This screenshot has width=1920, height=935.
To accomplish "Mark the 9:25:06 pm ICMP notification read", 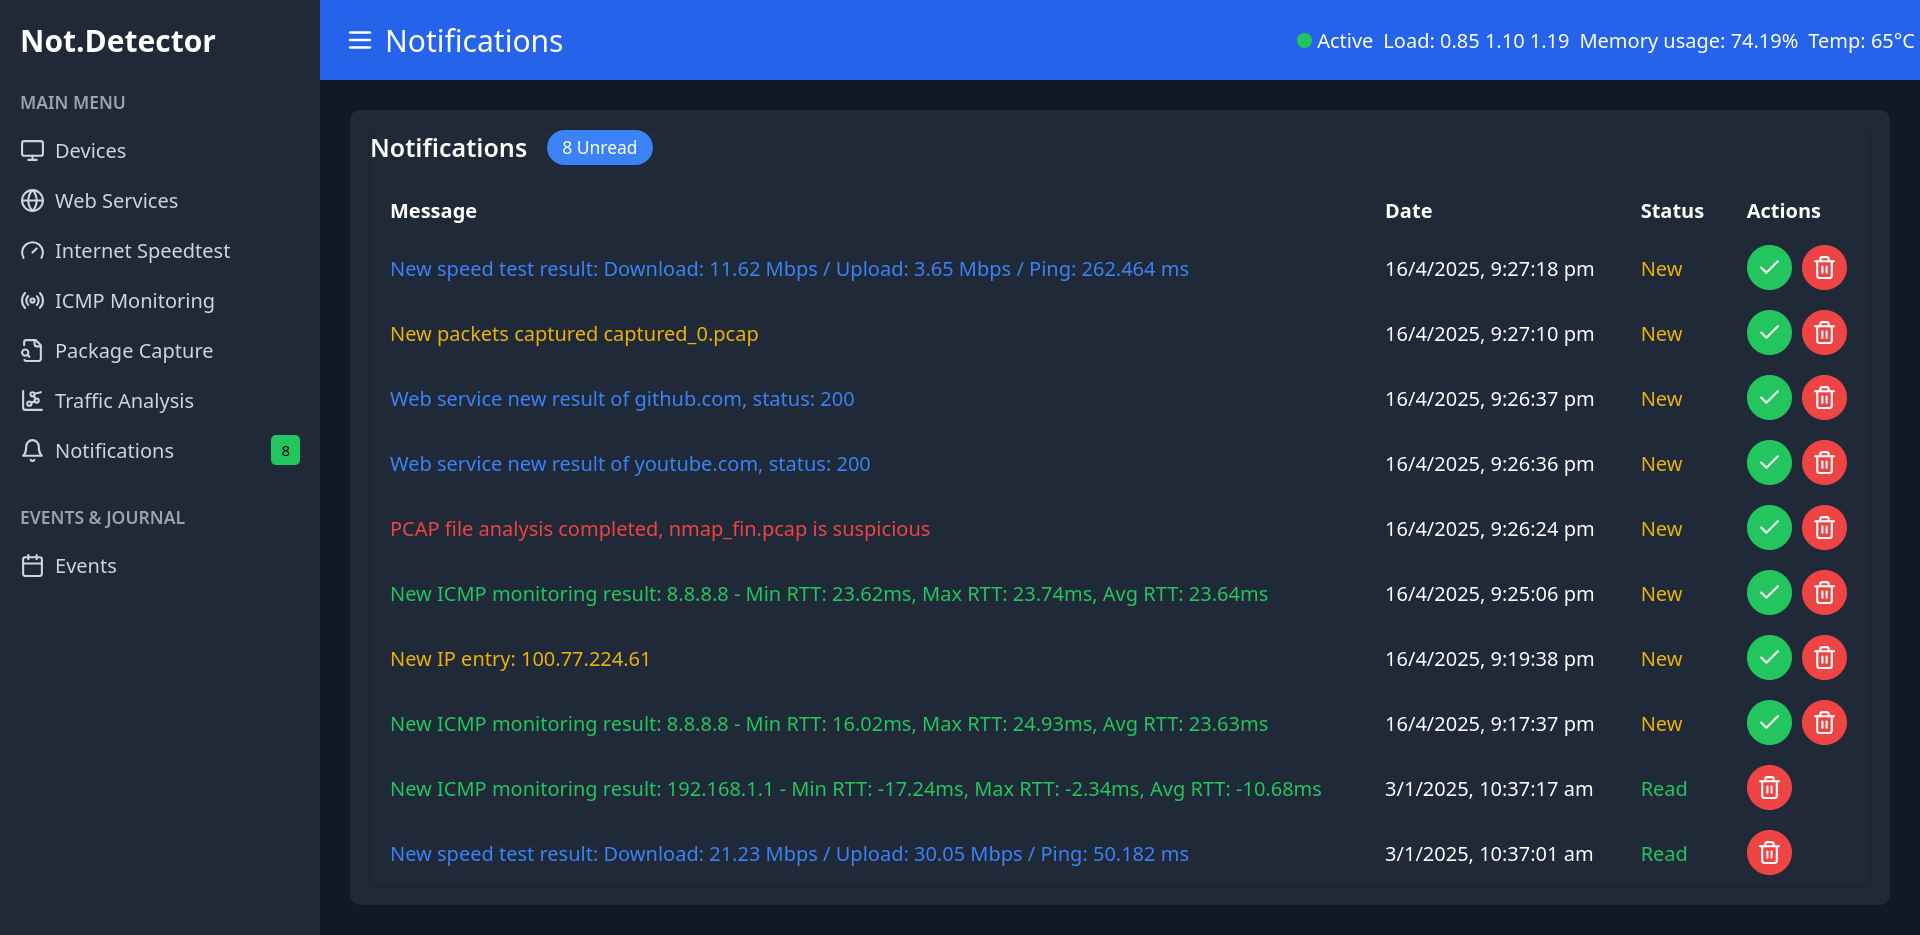I will click(x=1769, y=593).
